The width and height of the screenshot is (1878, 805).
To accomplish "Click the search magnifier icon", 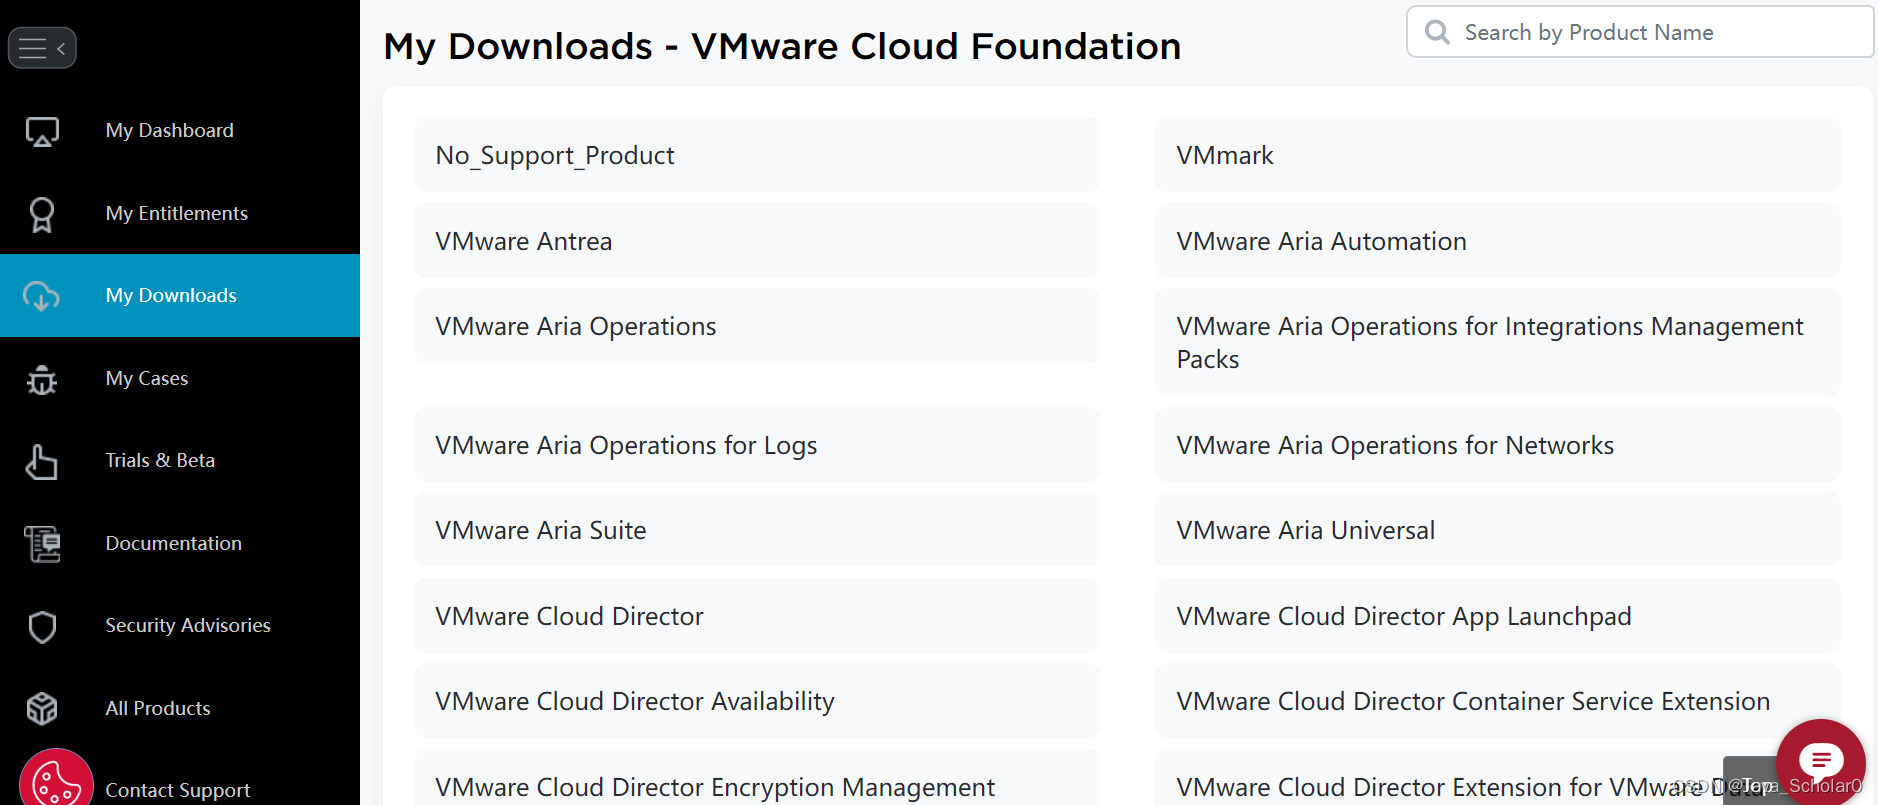I will 1437,32.
